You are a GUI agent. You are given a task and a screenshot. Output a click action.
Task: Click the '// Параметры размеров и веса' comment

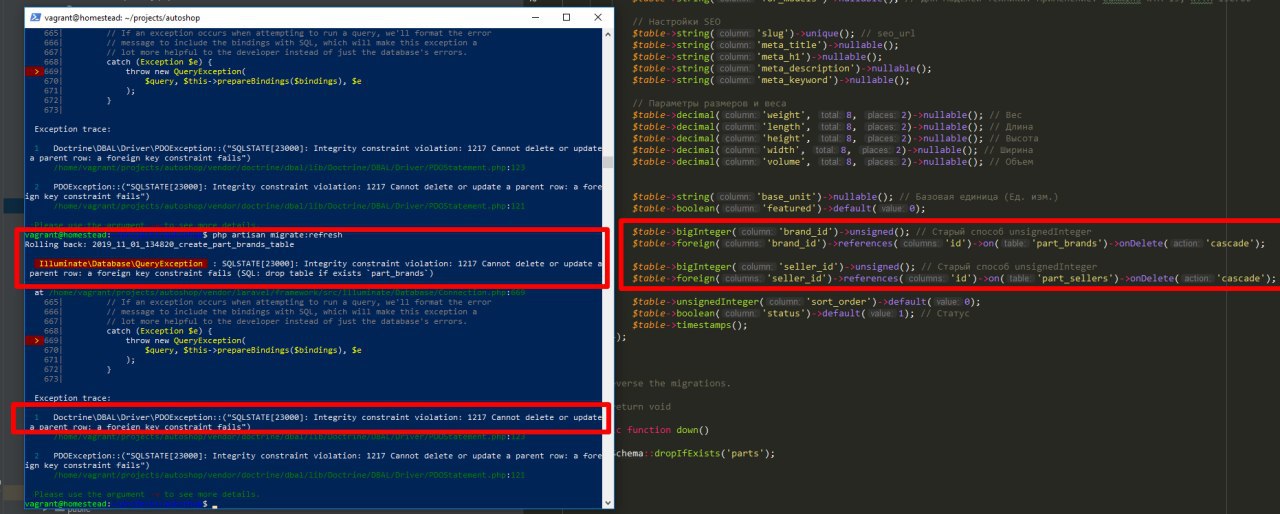click(x=709, y=104)
